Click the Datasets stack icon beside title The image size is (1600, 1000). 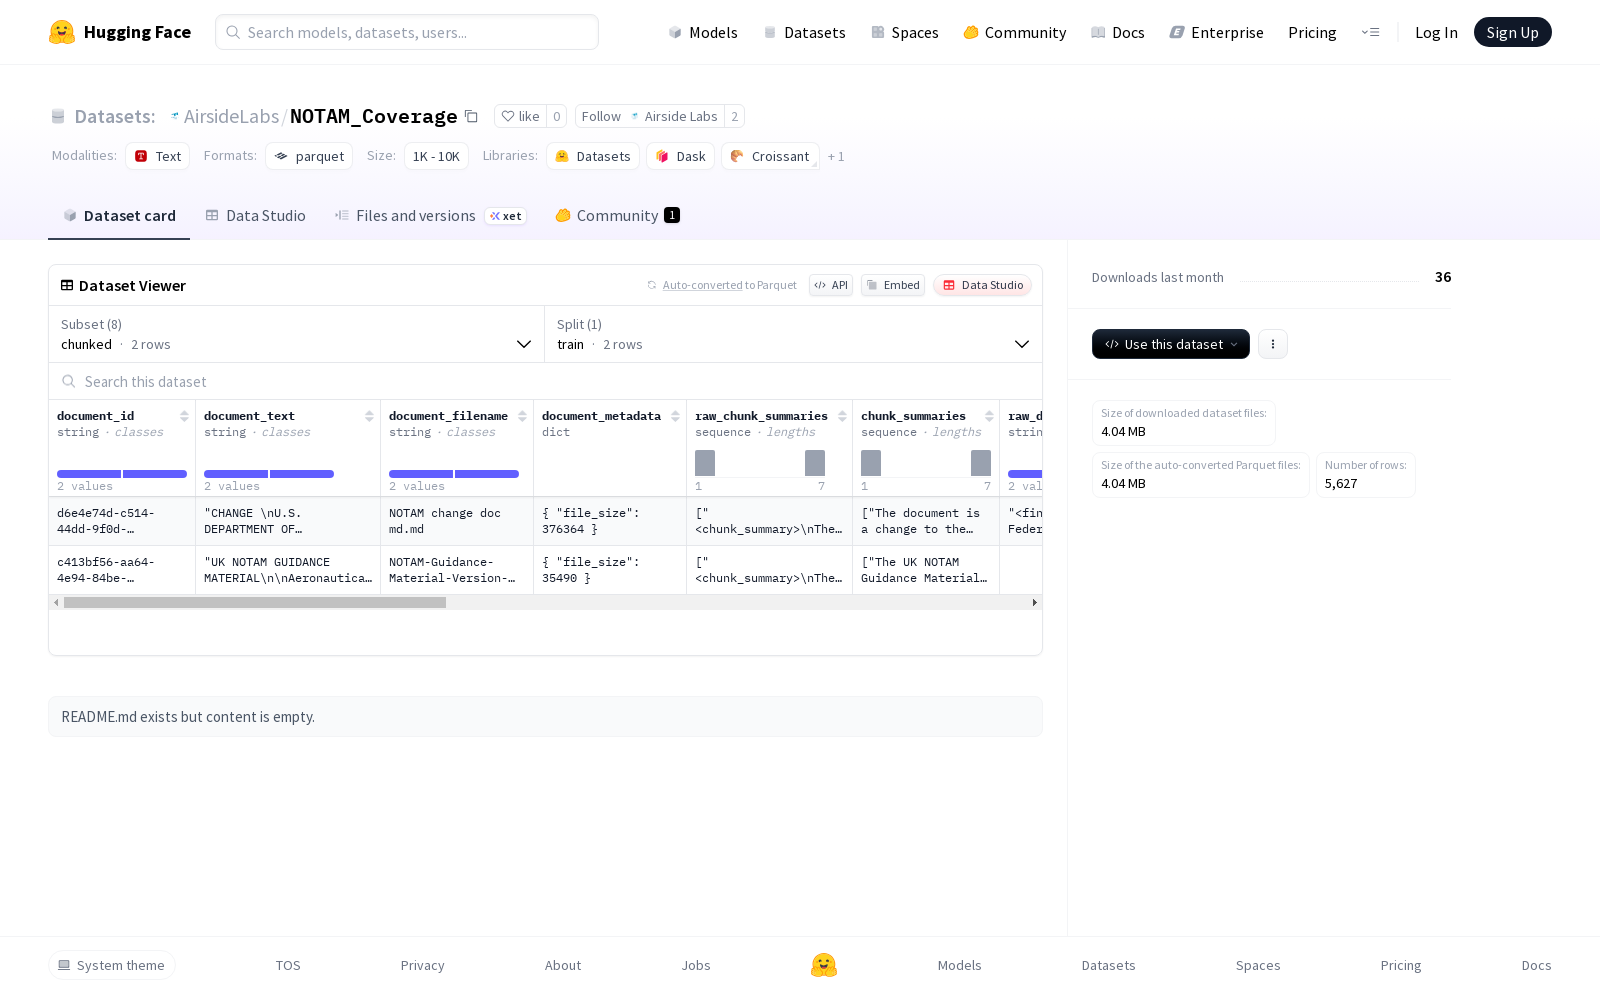[58, 117]
